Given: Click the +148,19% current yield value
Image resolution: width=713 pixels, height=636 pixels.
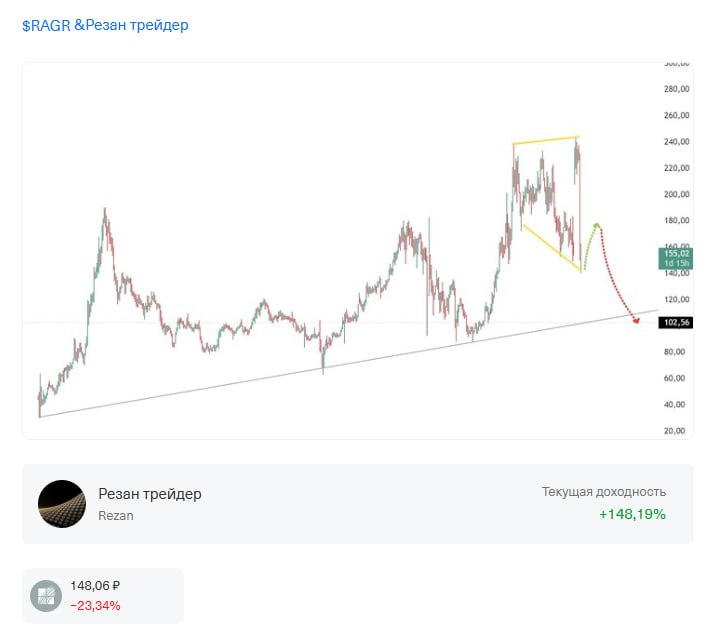Looking at the screenshot, I should pyautogui.click(x=632, y=514).
